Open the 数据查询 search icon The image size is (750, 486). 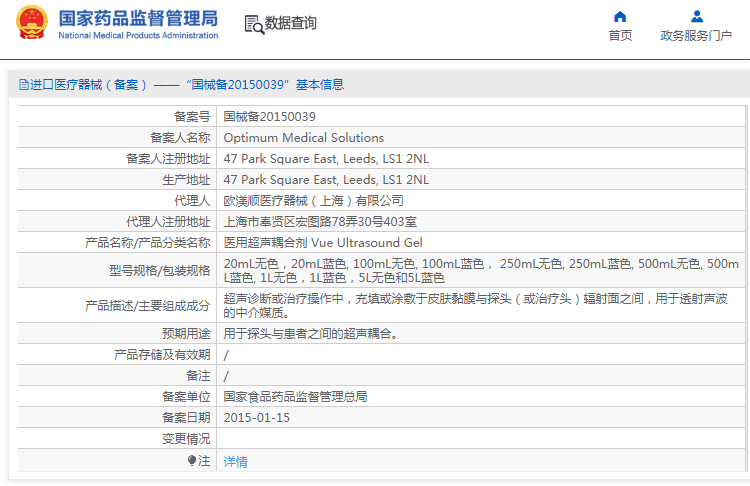(x=254, y=24)
